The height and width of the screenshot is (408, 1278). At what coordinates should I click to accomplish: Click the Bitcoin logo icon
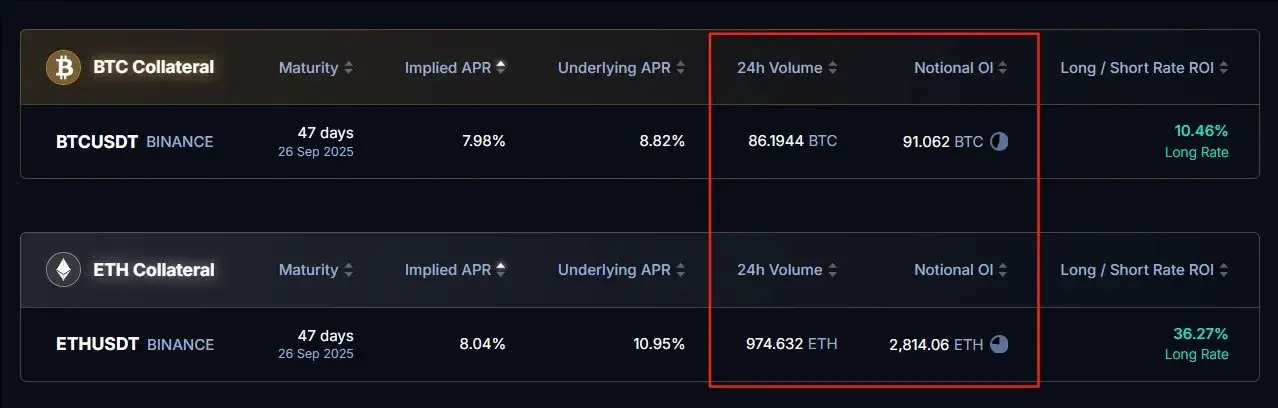point(63,68)
